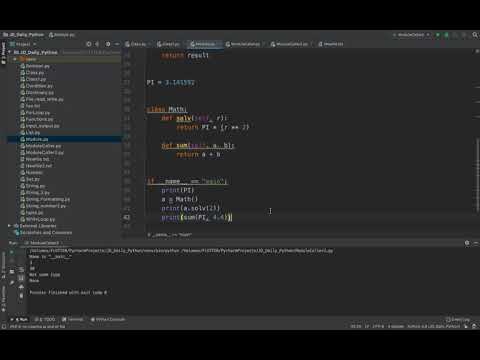
Task: Open Functions.py in the project tree
Action: click(36, 119)
